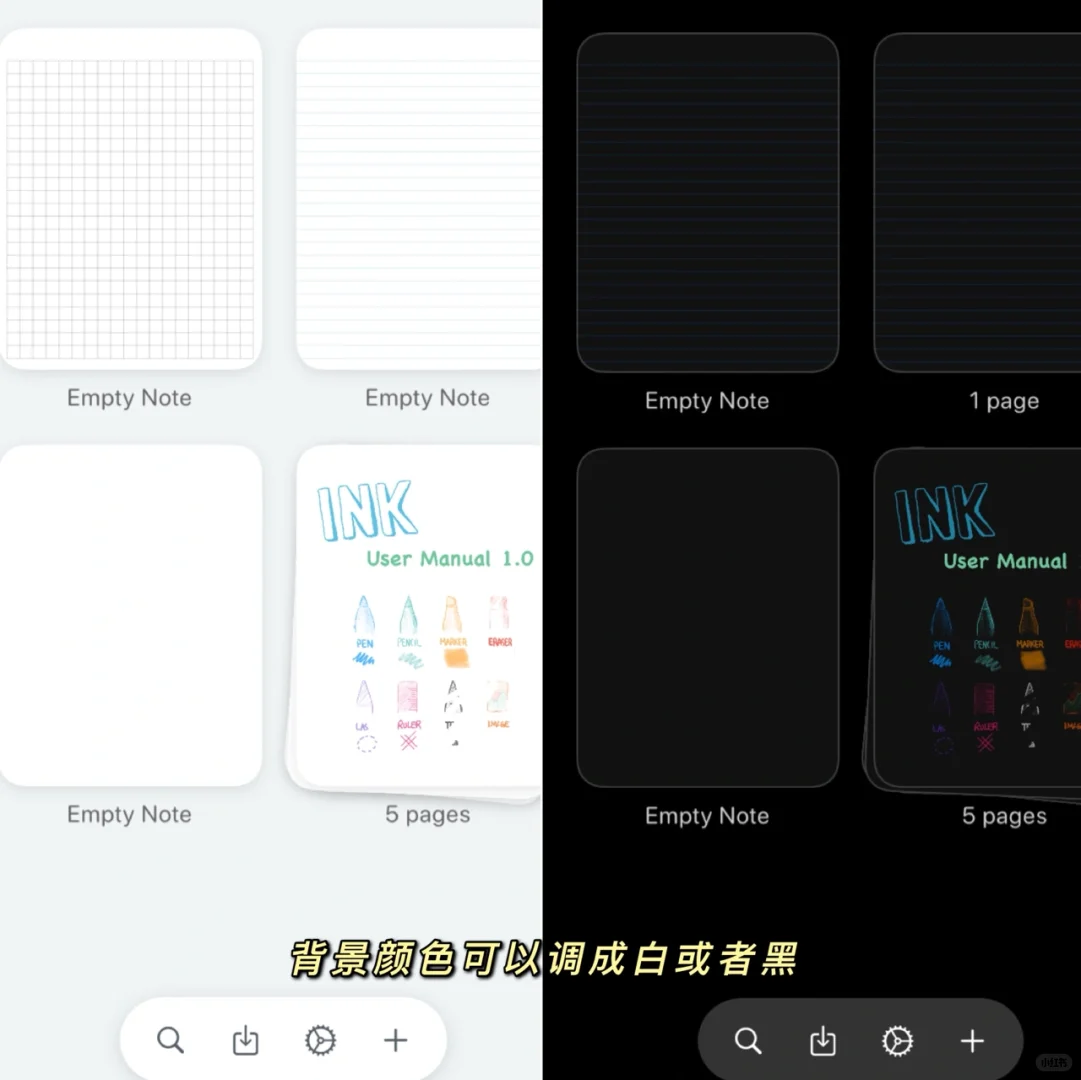Open the INK User Manual notebook
This screenshot has width=1081, height=1080.
pyautogui.click(x=420, y=615)
